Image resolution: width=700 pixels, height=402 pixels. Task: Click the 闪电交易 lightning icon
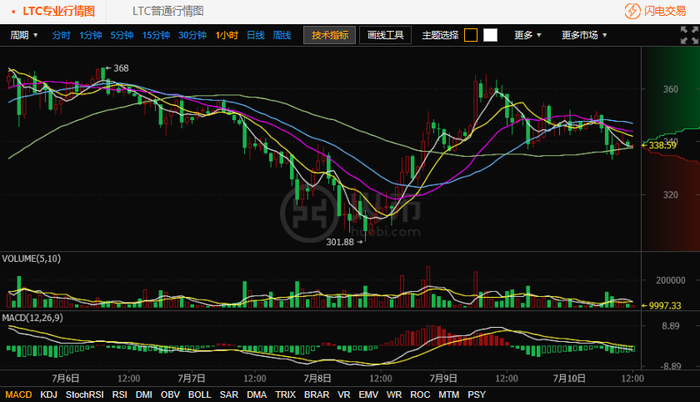pos(632,11)
